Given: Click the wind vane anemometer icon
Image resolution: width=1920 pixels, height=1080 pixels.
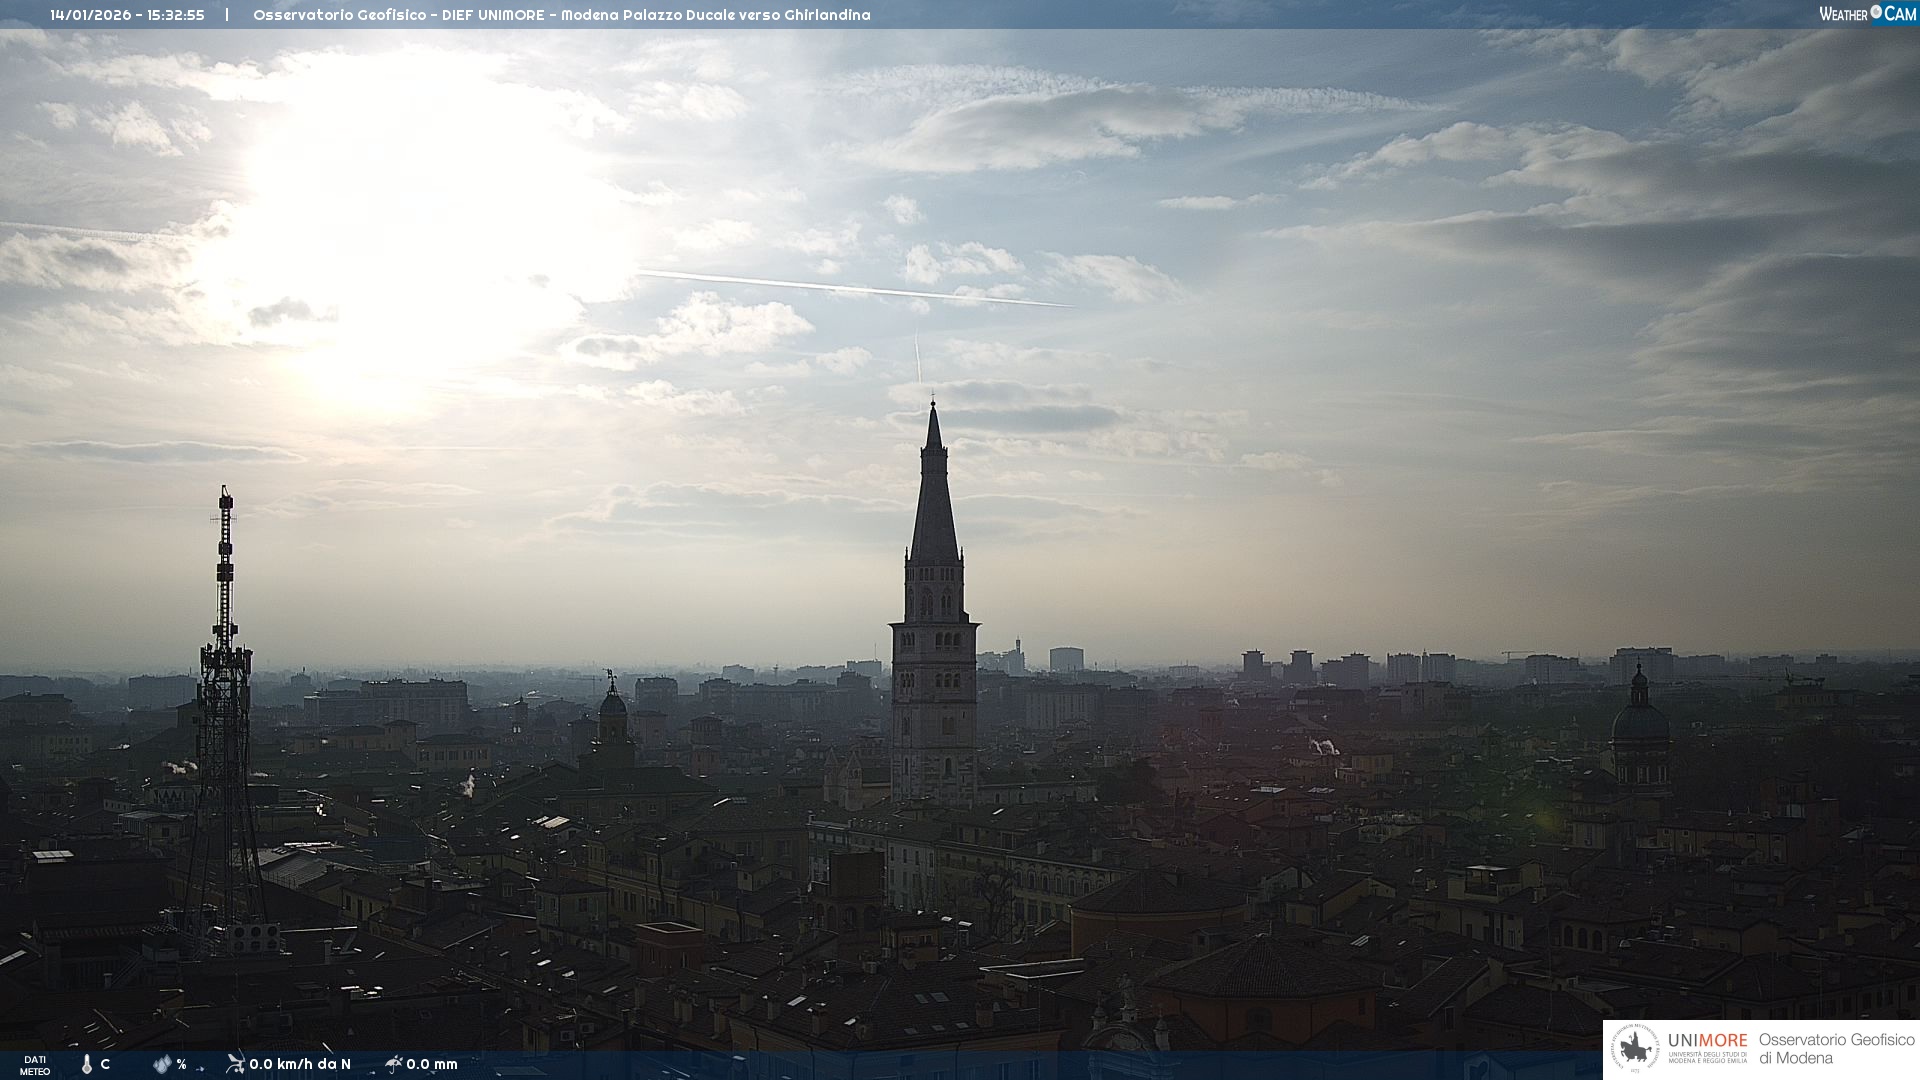Looking at the screenshot, I should pos(235,1063).
